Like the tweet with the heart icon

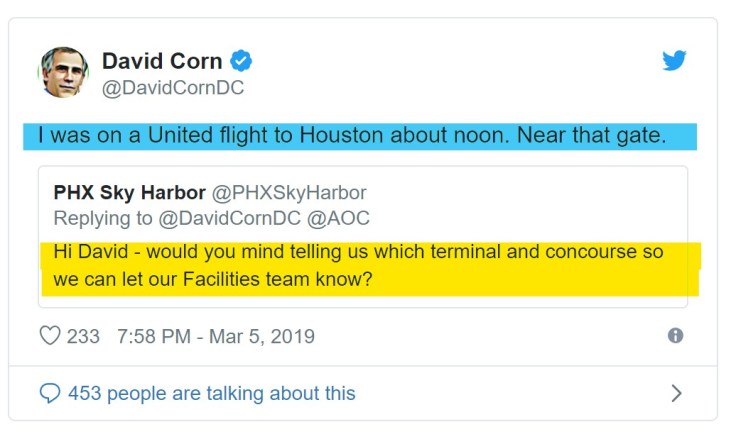[49, 336]
